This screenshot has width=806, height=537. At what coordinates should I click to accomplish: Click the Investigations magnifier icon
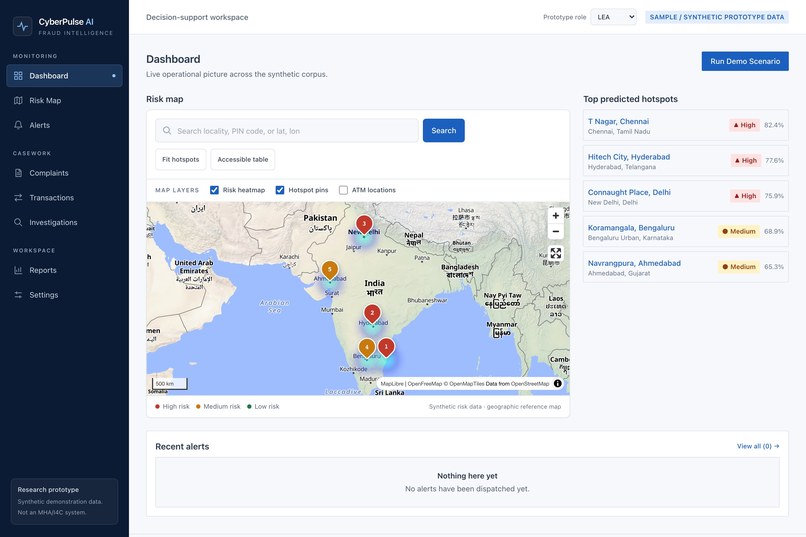coord(19,222)
